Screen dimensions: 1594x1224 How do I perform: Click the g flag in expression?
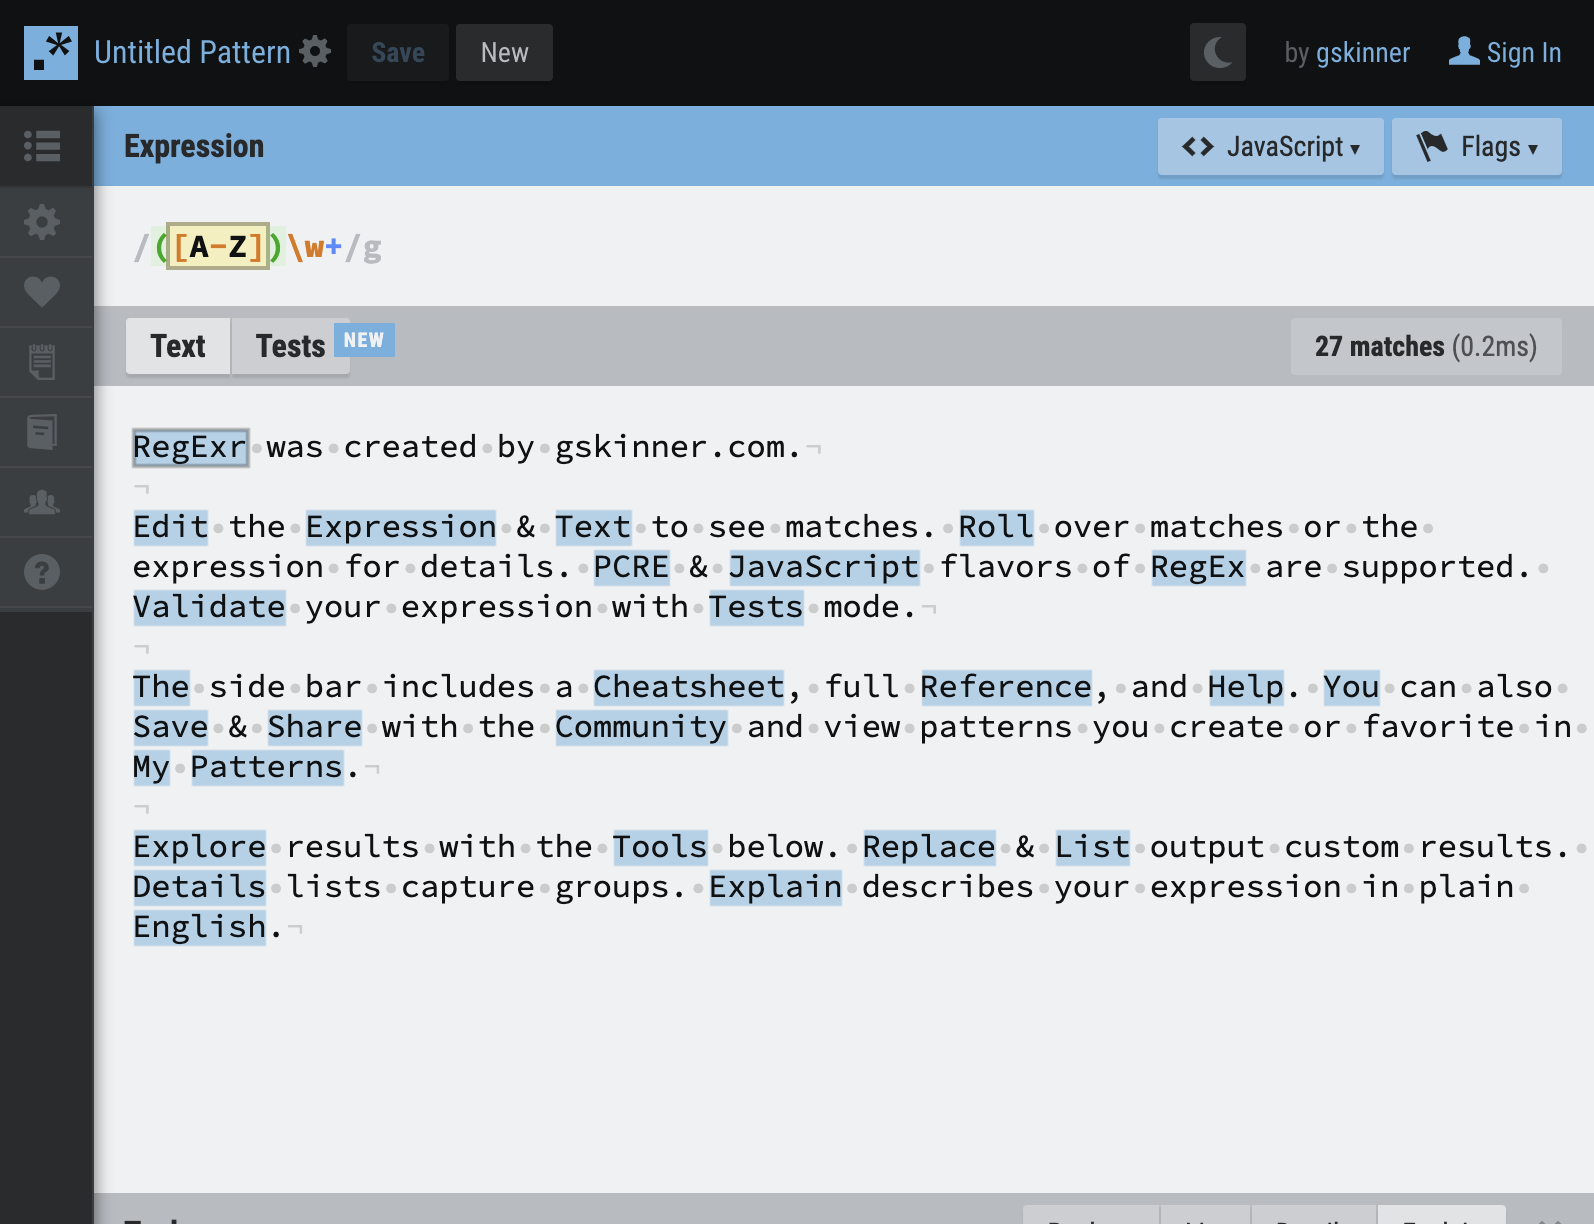click(x=372, y=248)
